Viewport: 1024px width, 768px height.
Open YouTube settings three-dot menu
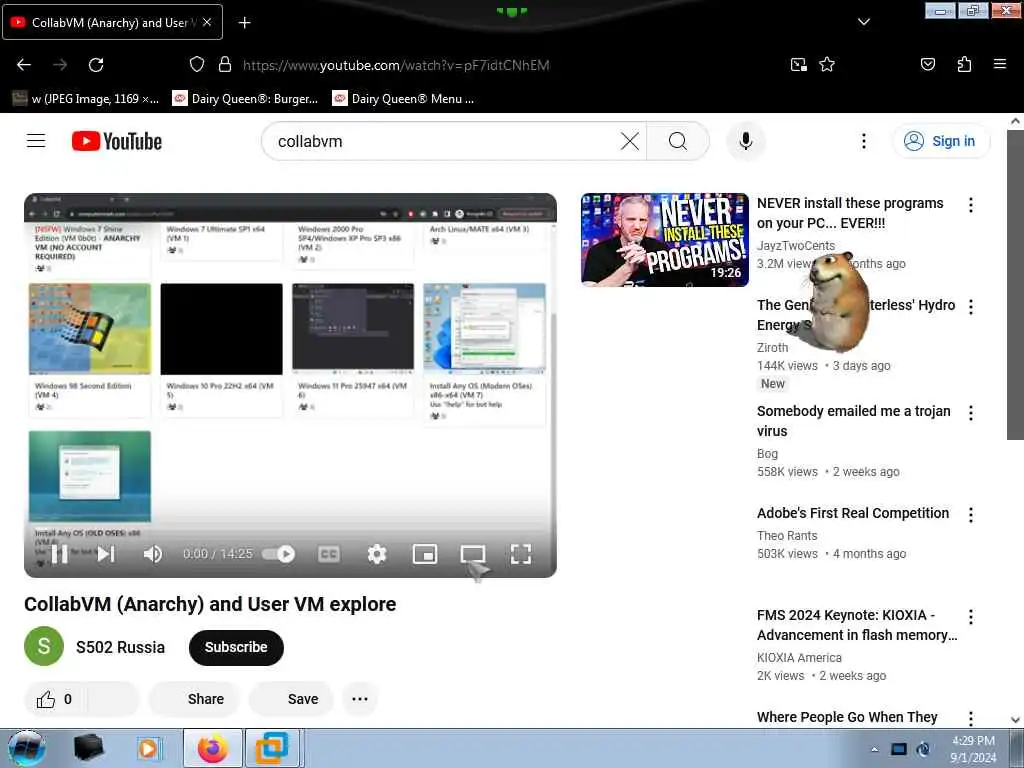[x=863, y=141]
